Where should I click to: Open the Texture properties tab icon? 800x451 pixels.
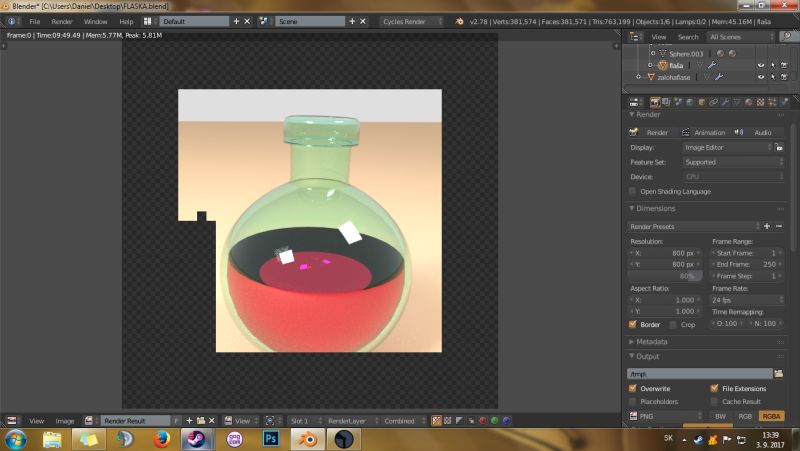760,102
